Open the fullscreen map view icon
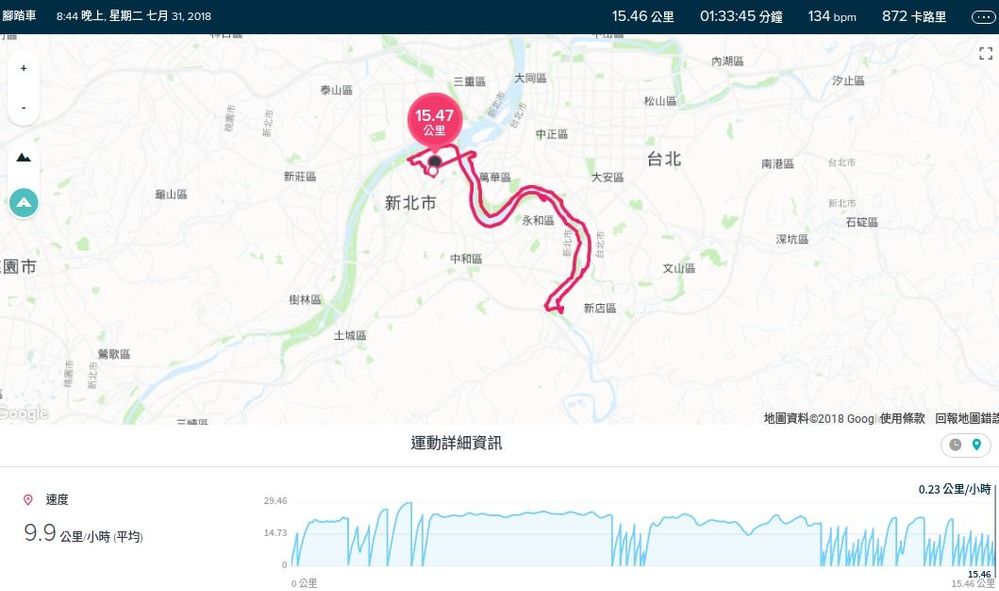This screenshot has height=591, width=999. [986, 53]
